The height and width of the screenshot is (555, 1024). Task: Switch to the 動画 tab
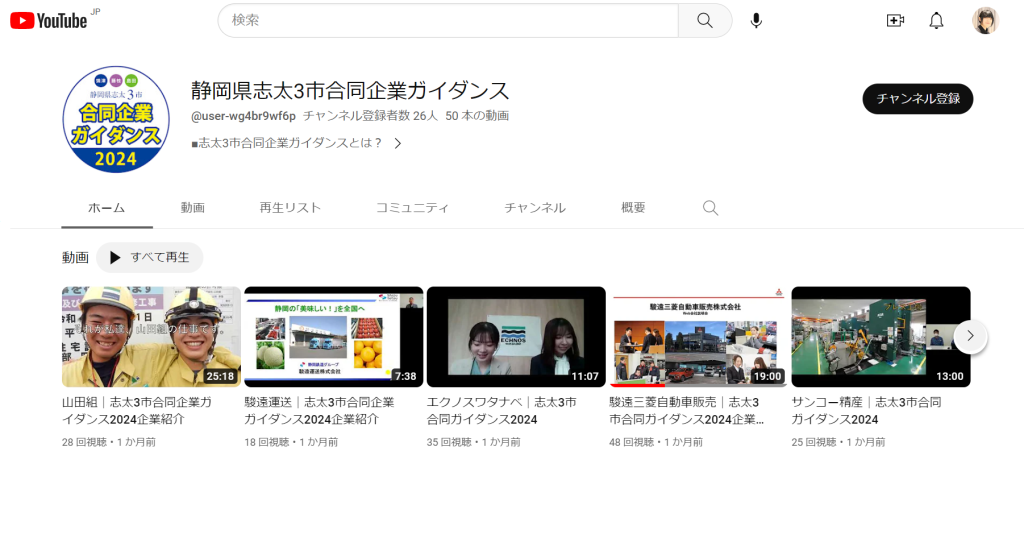click(x=193, y=208)
